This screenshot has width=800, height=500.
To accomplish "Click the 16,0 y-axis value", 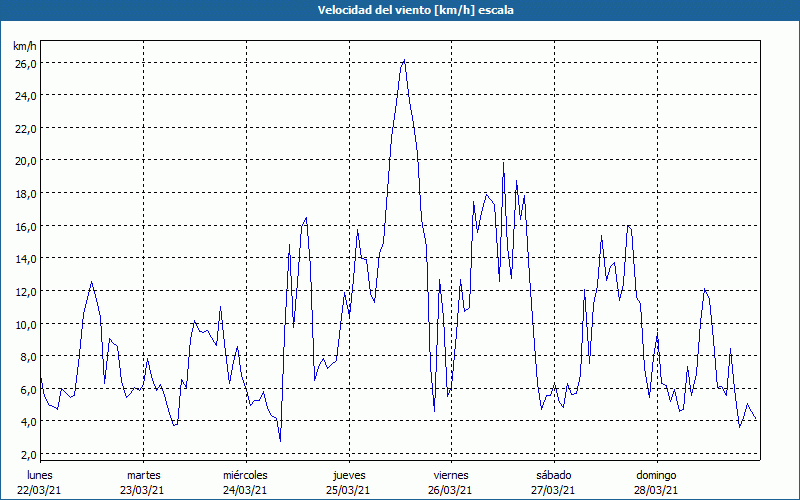I will pos(26,227).
